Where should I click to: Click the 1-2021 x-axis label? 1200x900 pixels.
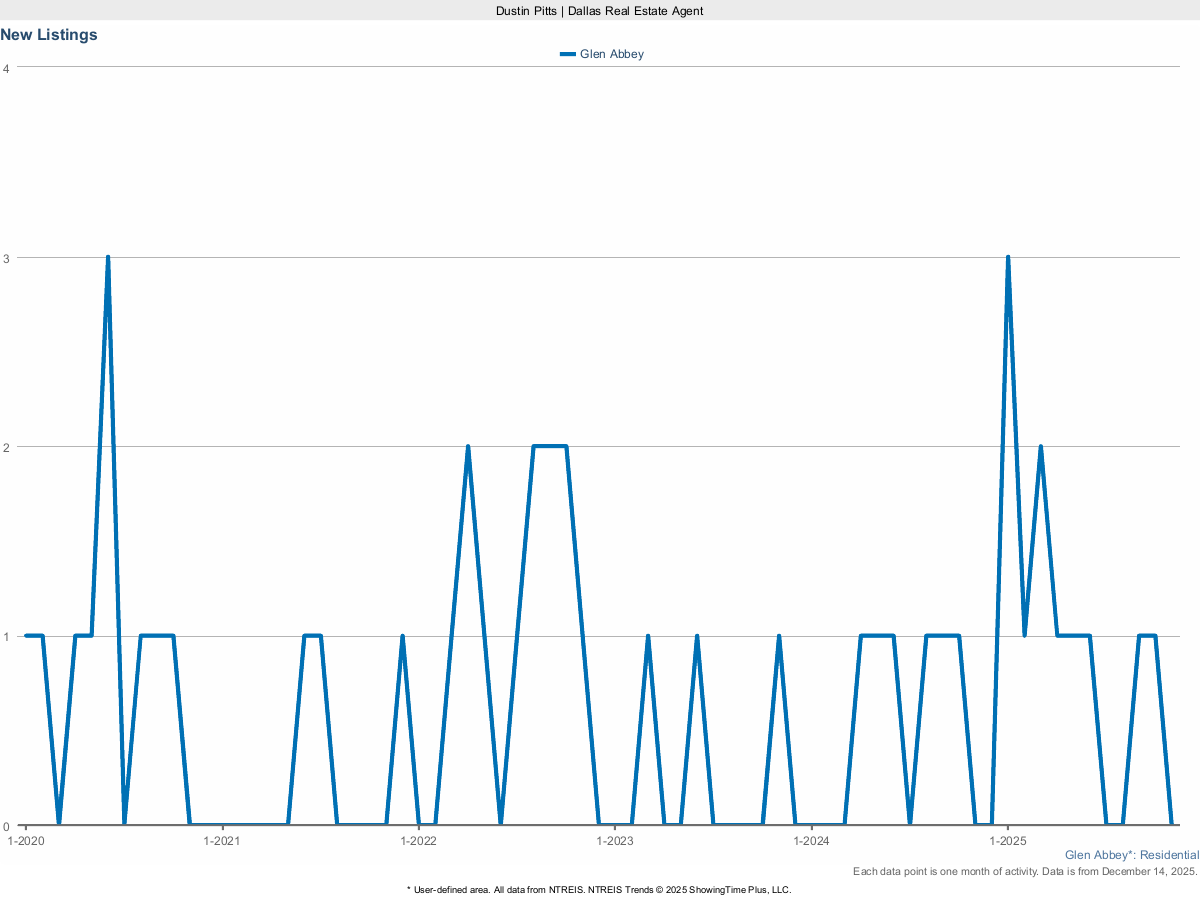point(221,841)
